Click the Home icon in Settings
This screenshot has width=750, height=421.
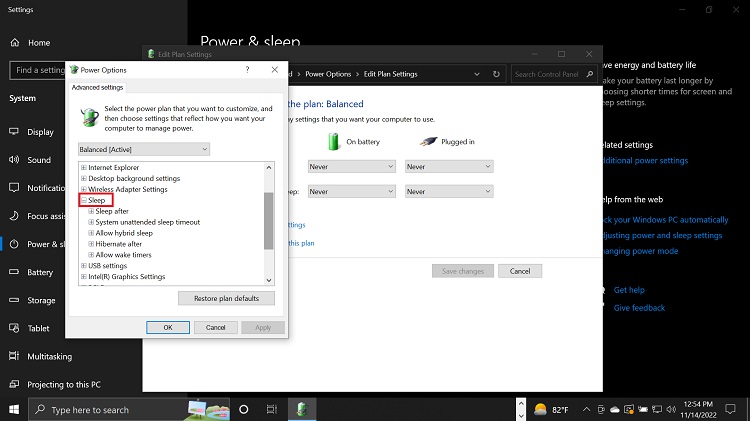tap(16, 43)
